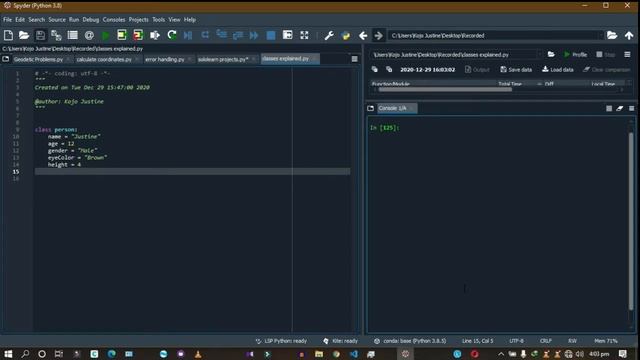The width and height of the screenshot is (640, 360).
Task: Select a file to profile
Action: (x=551, y=54)
